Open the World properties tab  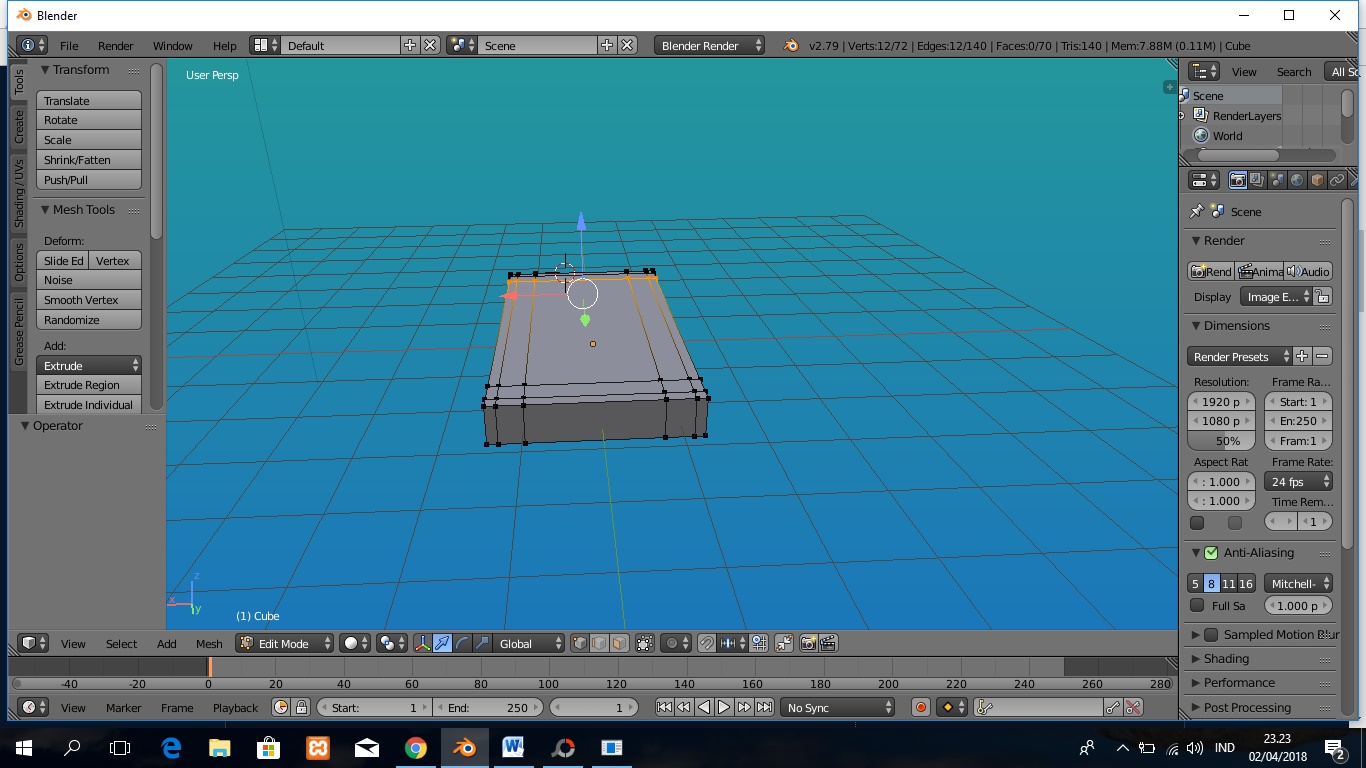click(x=1297, y=180)
